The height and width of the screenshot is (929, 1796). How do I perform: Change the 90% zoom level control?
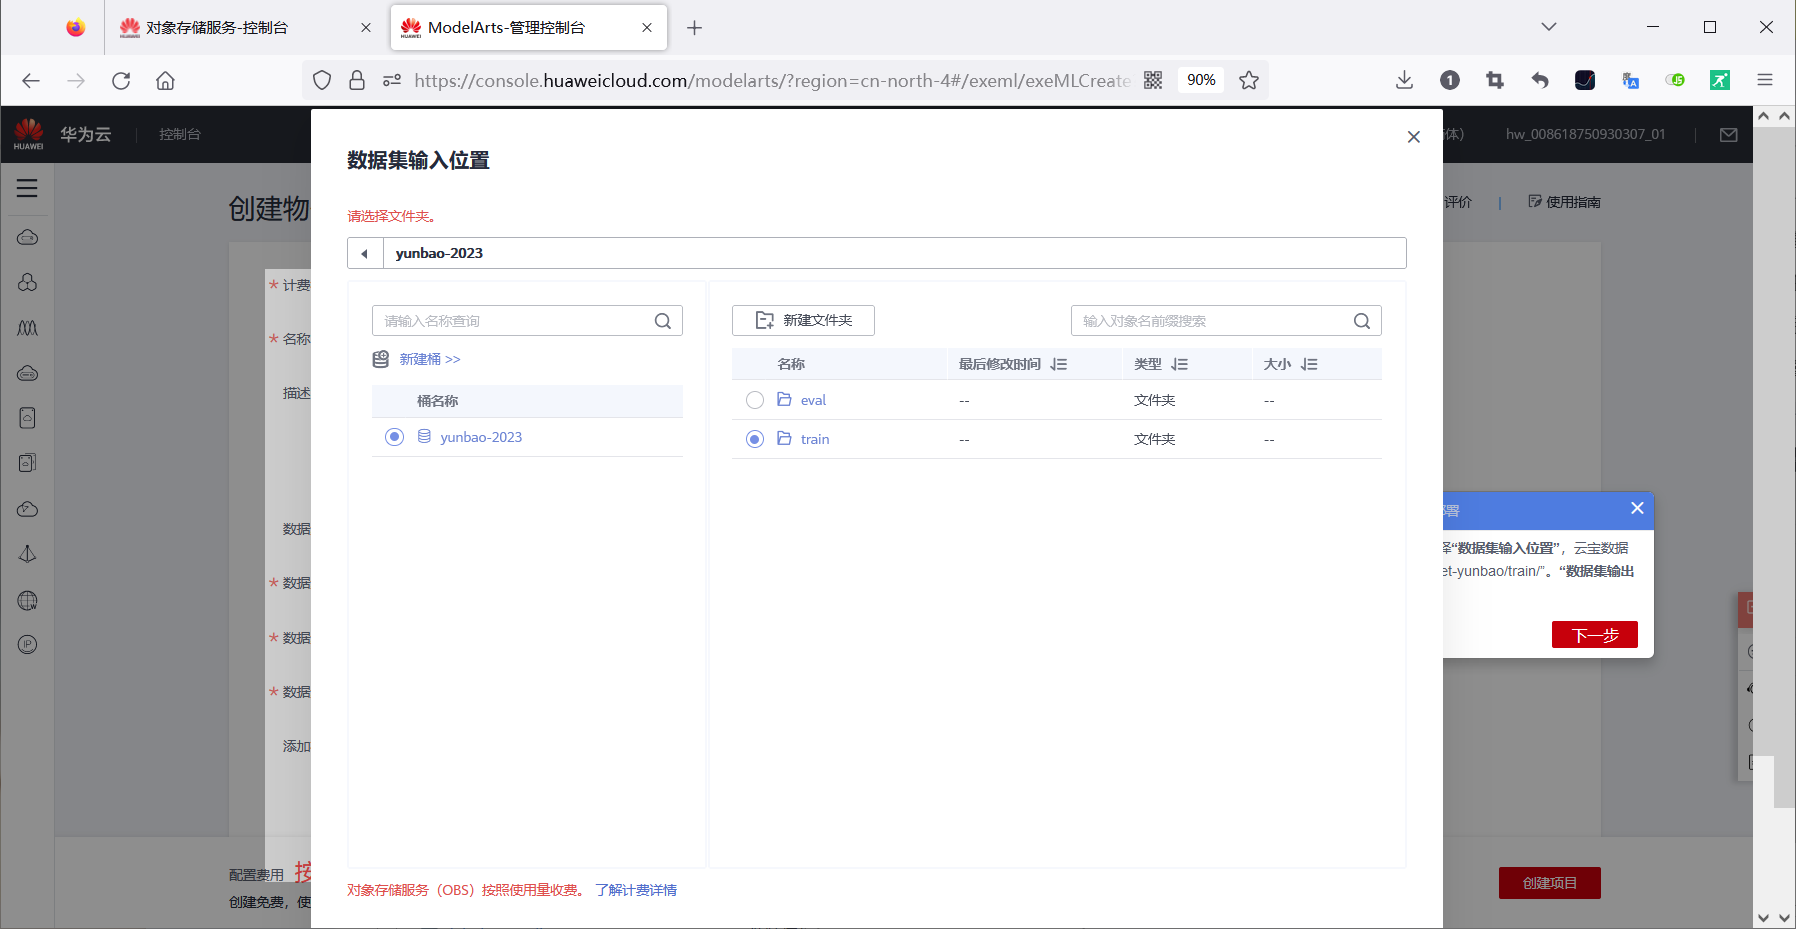[x=1200, y=80]
